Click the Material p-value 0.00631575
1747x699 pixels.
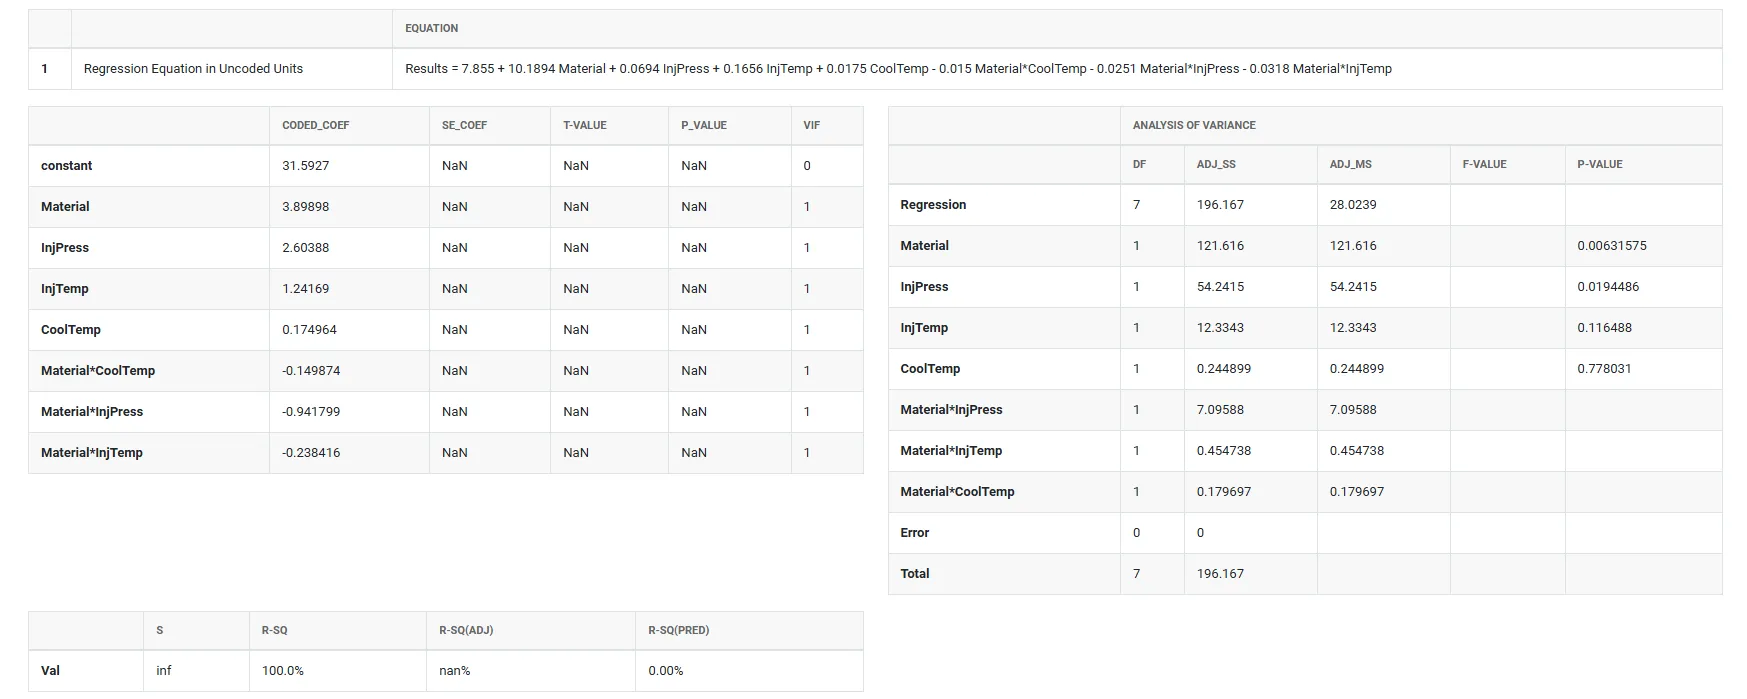tap(1612, 246)
